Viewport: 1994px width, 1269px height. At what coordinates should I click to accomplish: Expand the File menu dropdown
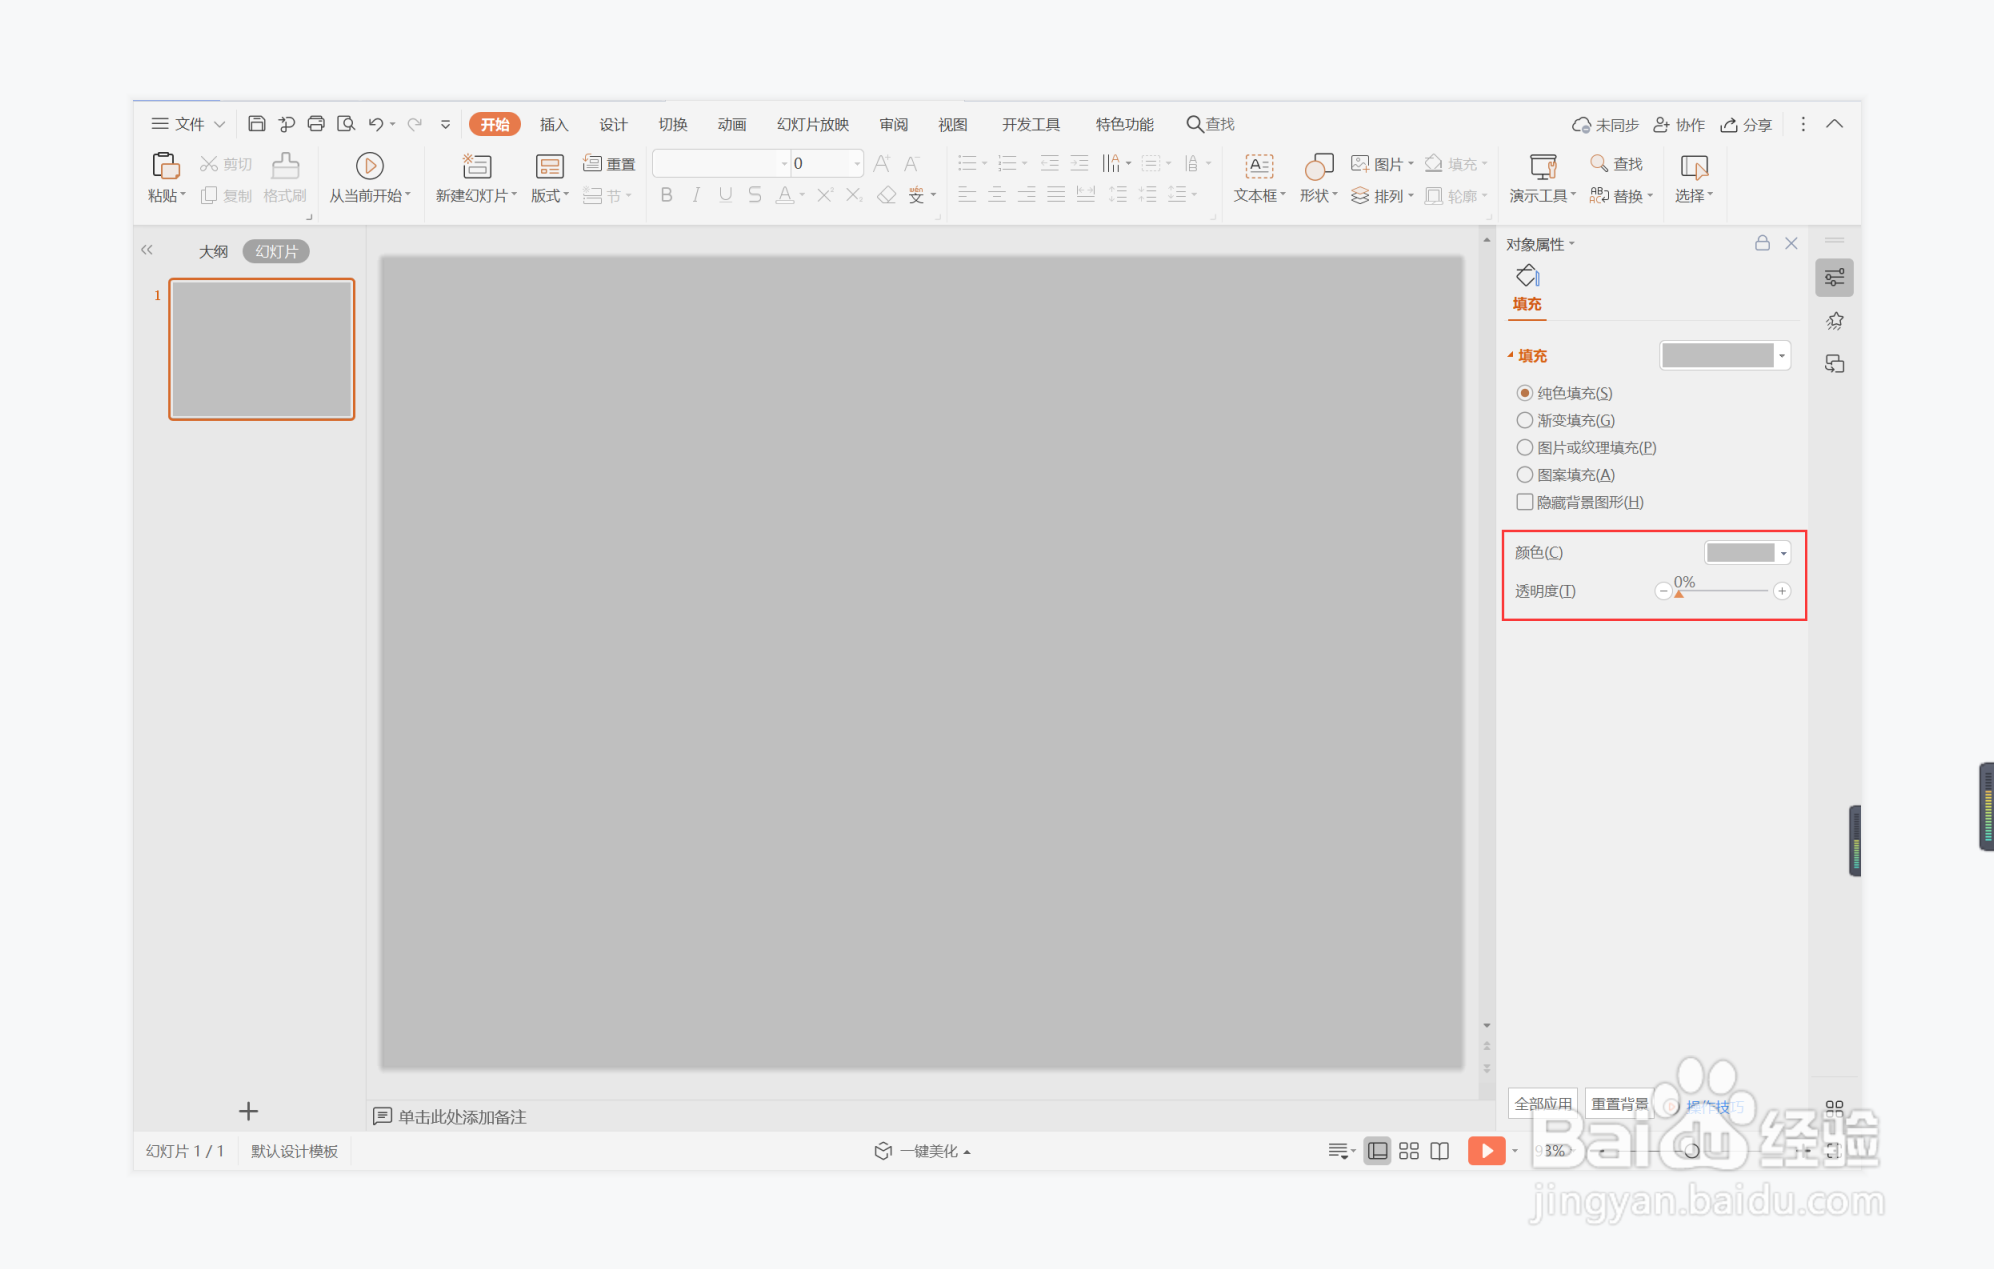pos(188,124)
